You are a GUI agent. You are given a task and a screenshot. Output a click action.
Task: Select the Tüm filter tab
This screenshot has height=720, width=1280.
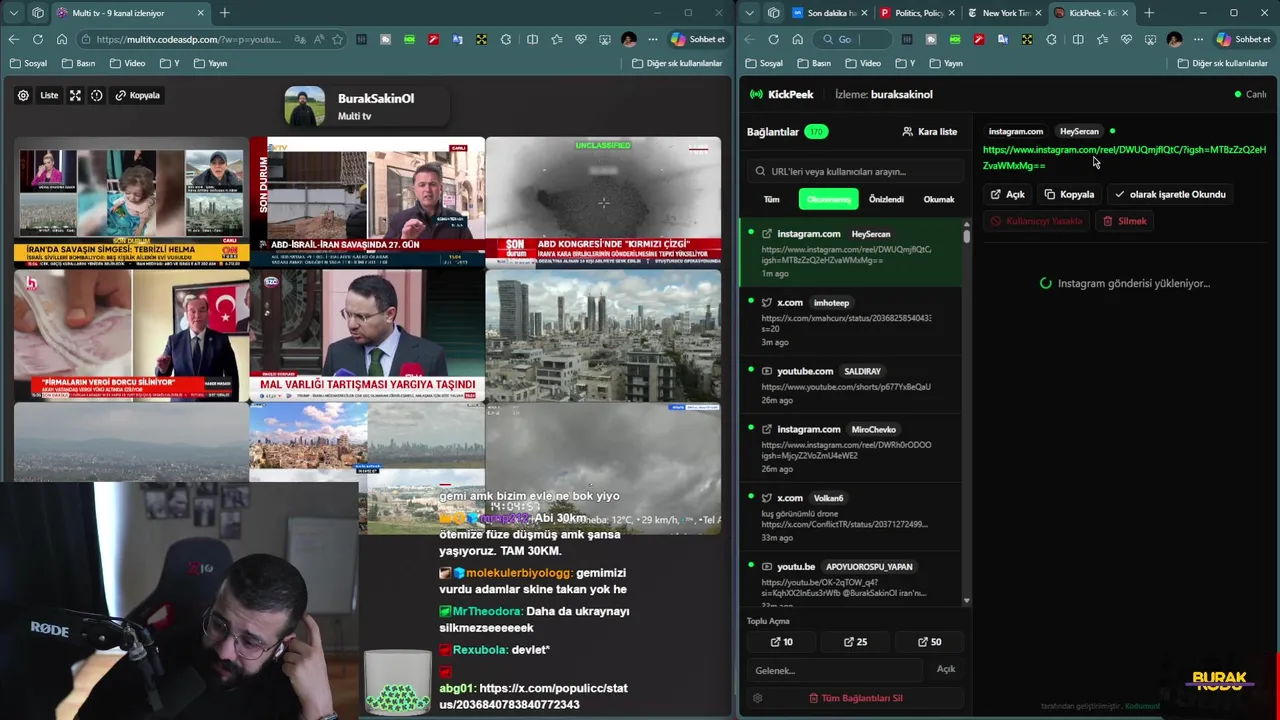pos(772,199)
